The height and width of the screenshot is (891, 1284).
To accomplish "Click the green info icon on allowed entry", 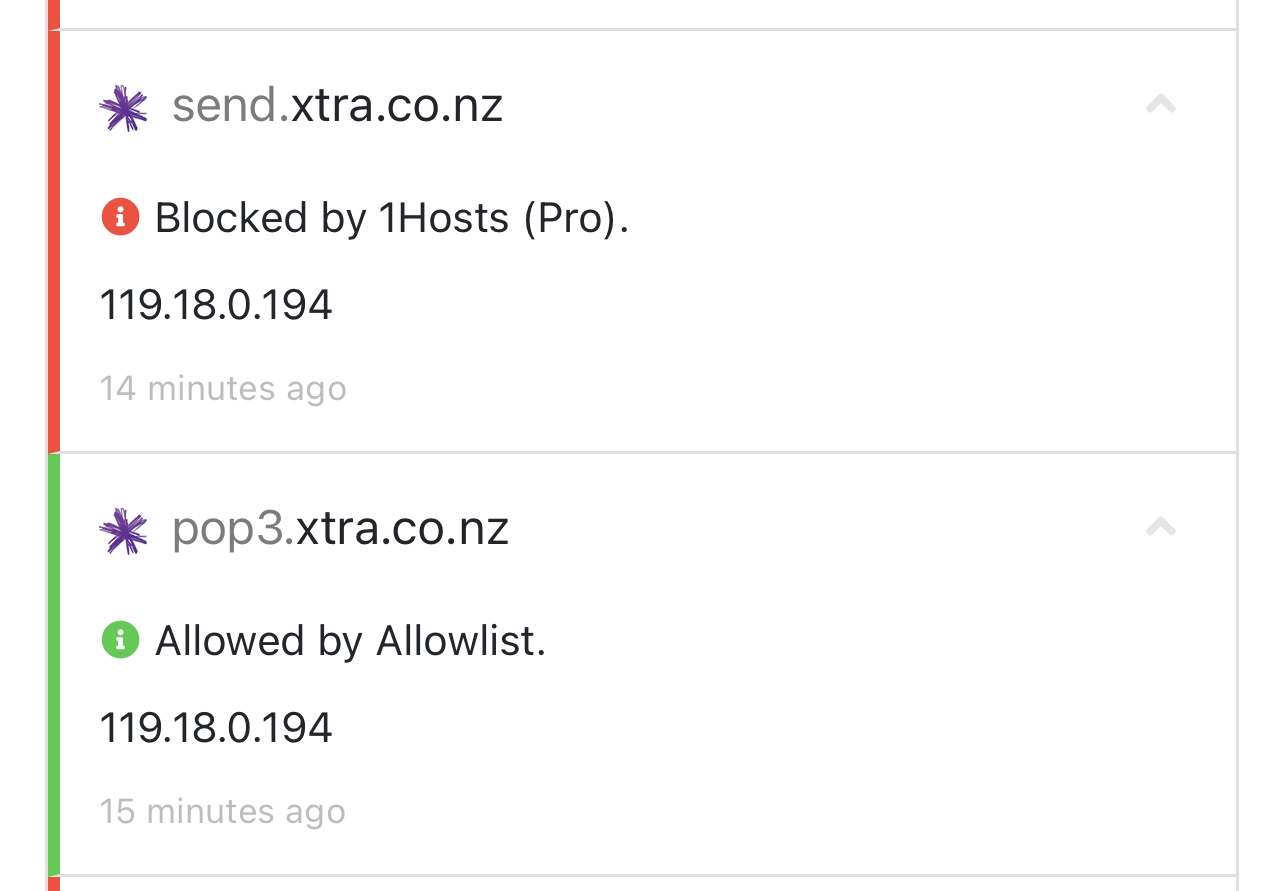I will point(120,641).
